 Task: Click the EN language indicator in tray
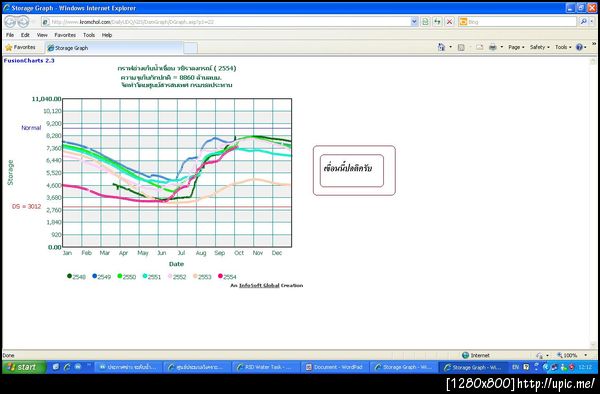515,367
